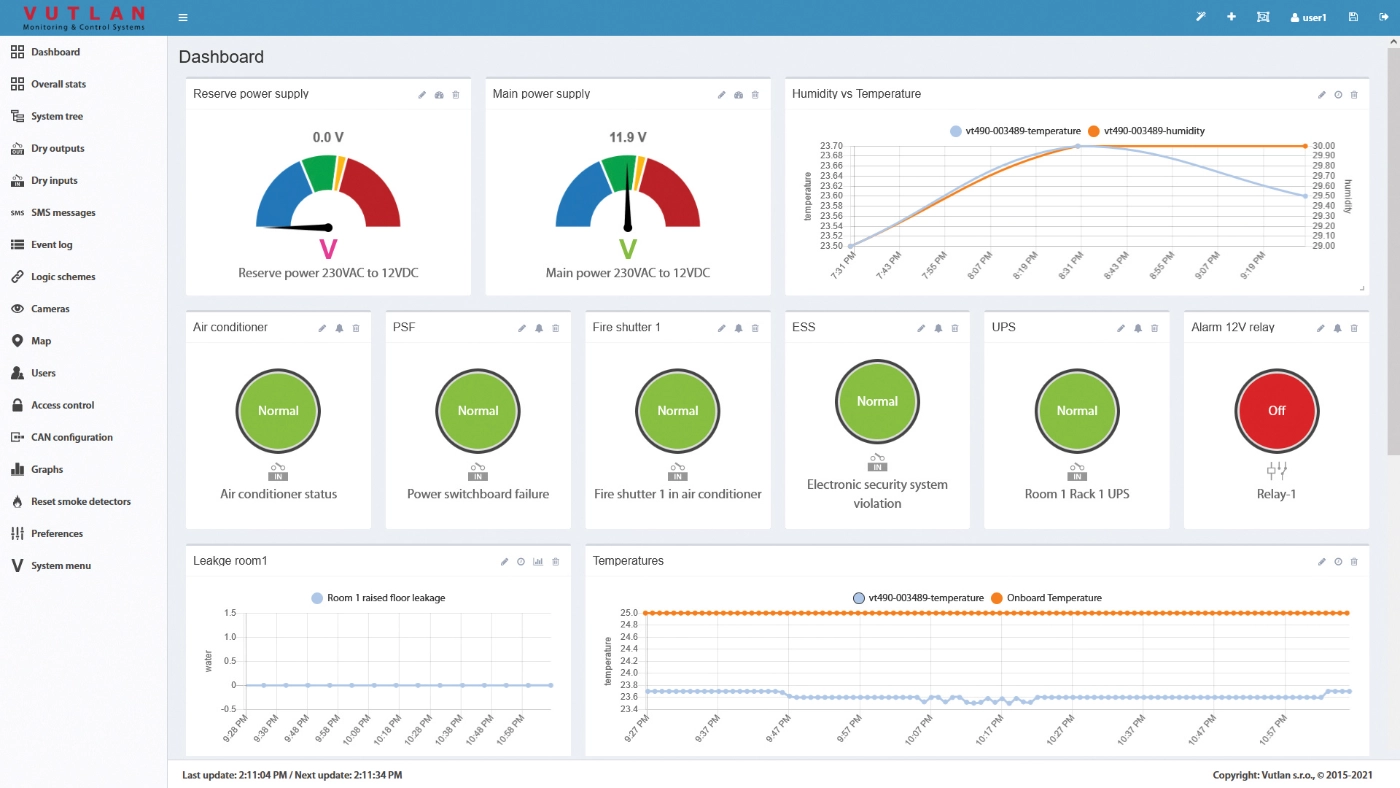Expand the System menu sidebar item

point(60,566)
